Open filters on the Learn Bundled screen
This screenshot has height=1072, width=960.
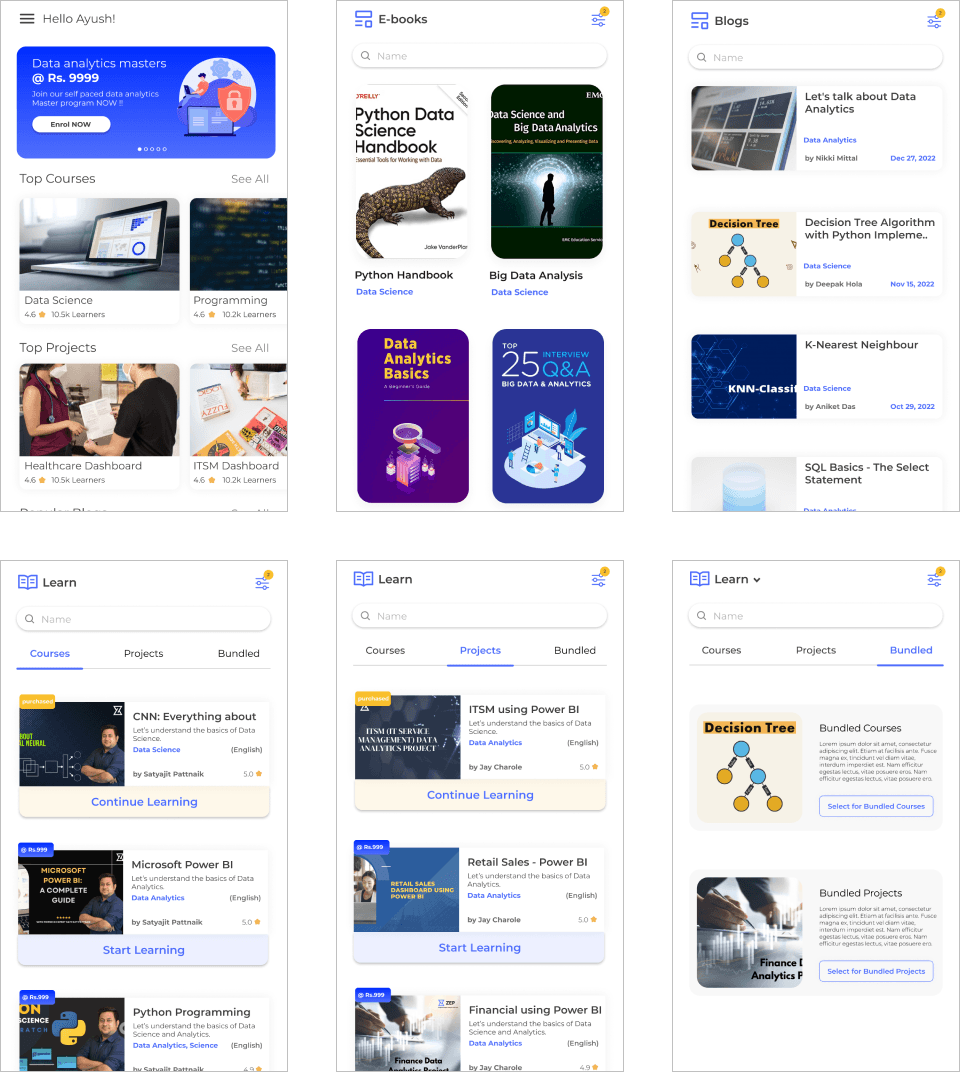click(x=934, y=579)
